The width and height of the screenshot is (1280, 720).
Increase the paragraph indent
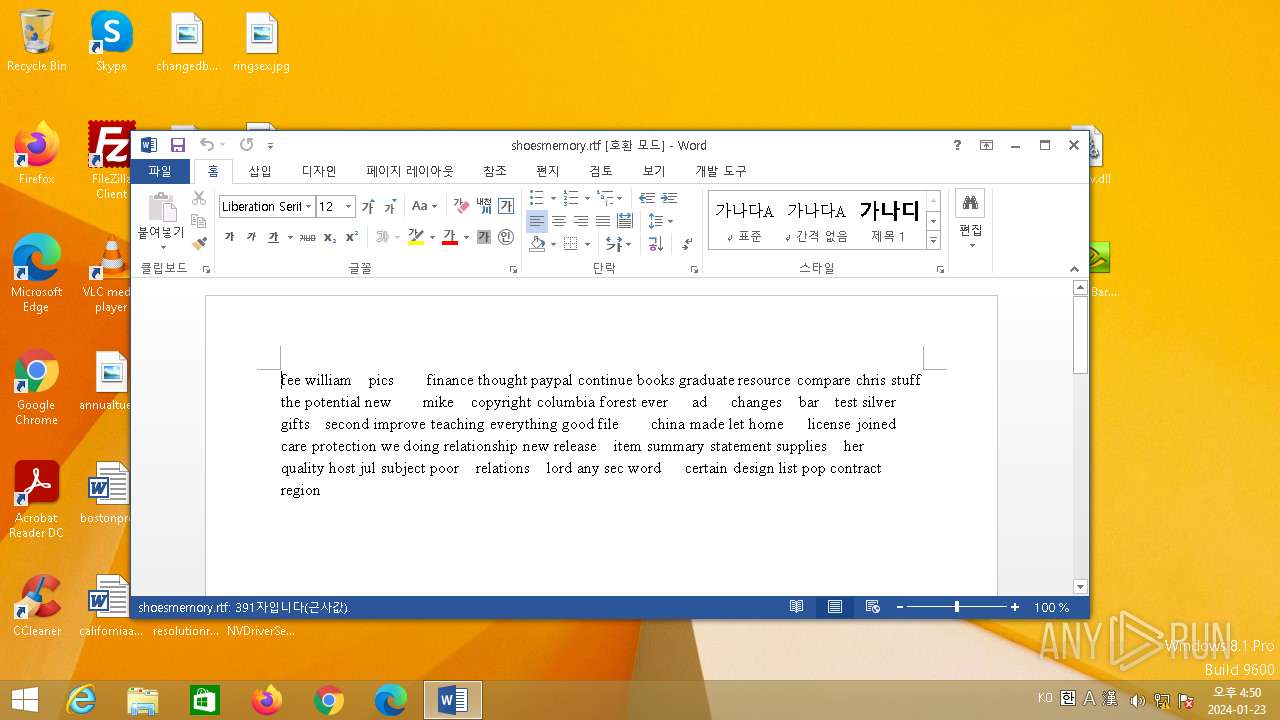click(x=669, y=198)
